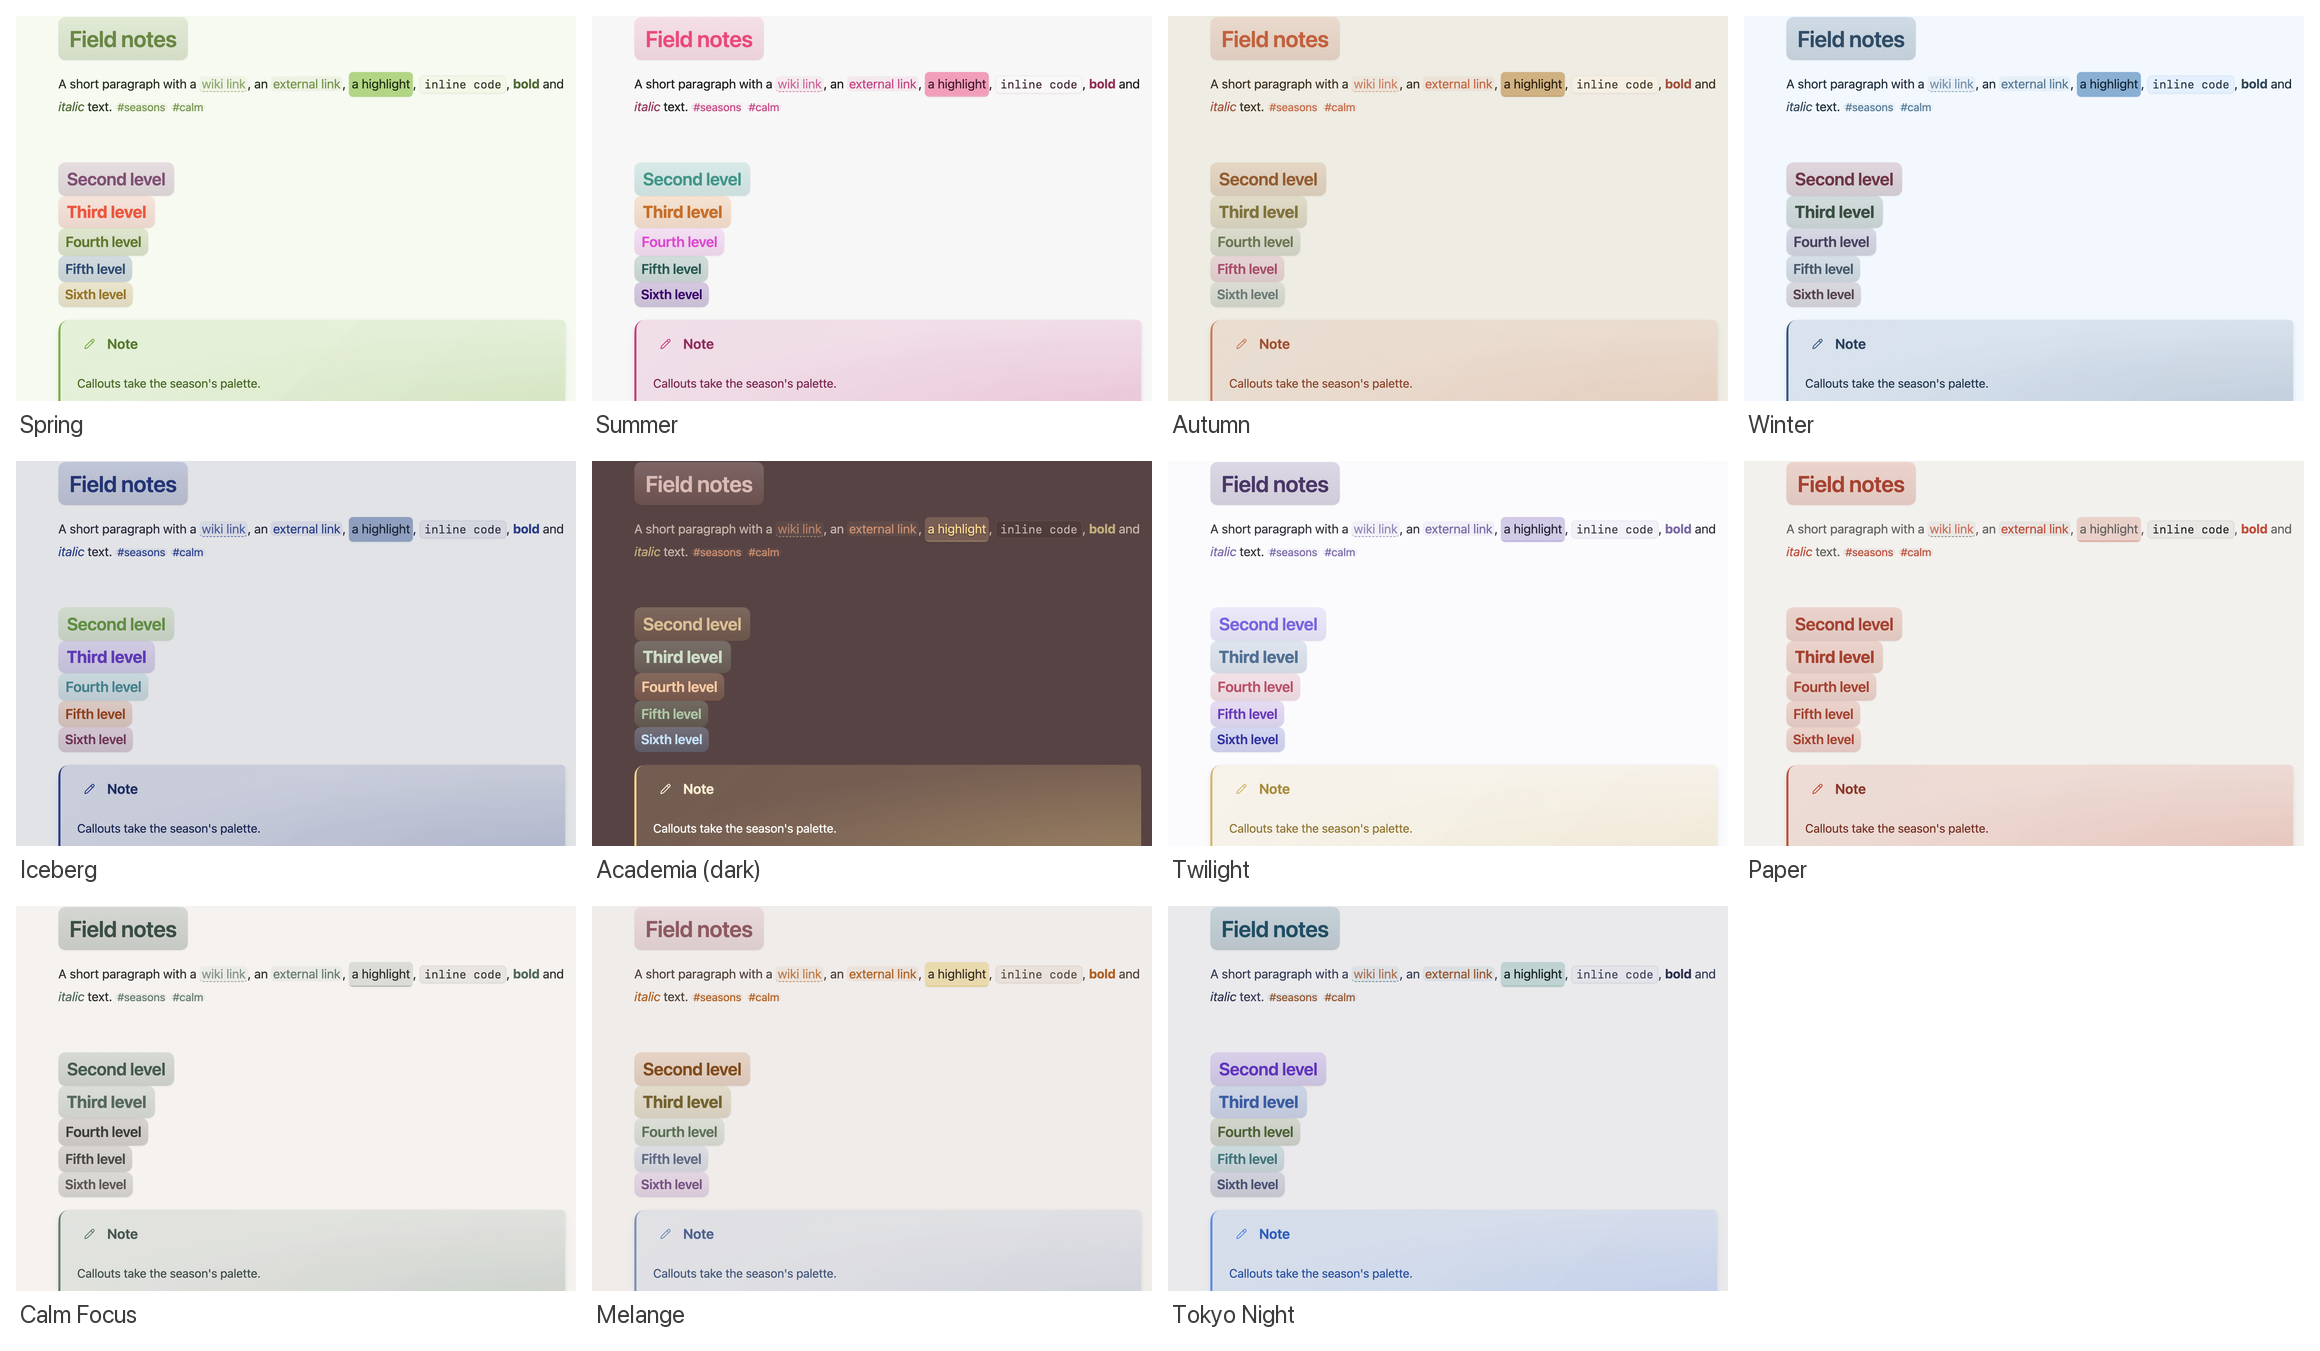
Task: Click the pencil icon in Paper's Note callout
Action: (1817, 789)
